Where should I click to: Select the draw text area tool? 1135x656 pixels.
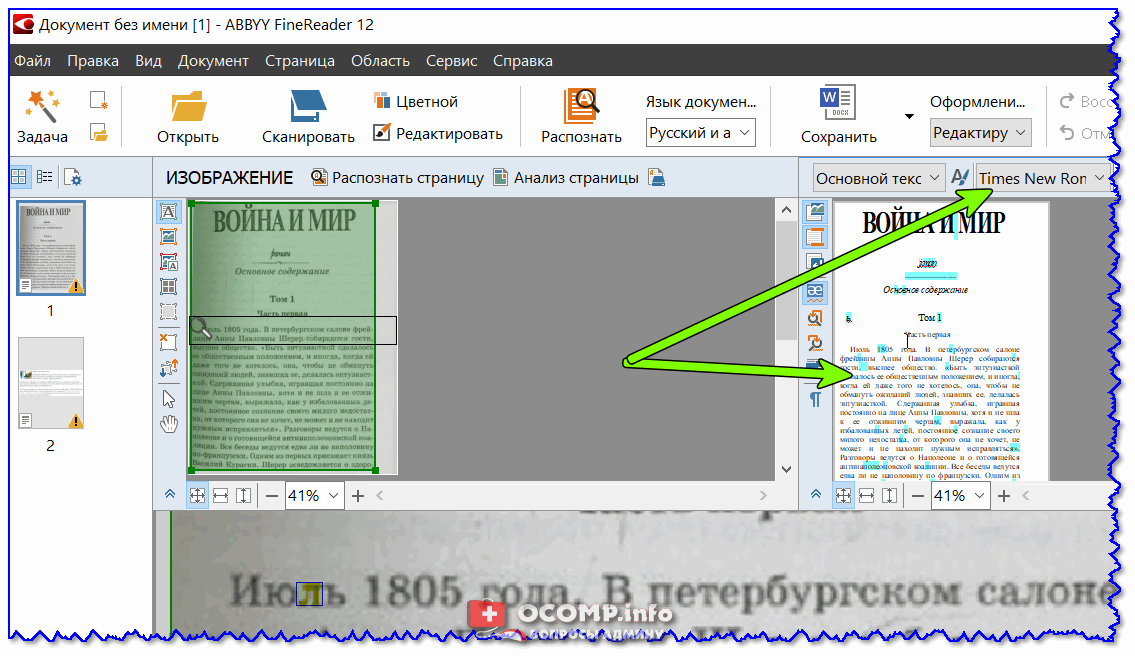coord(168,211)
